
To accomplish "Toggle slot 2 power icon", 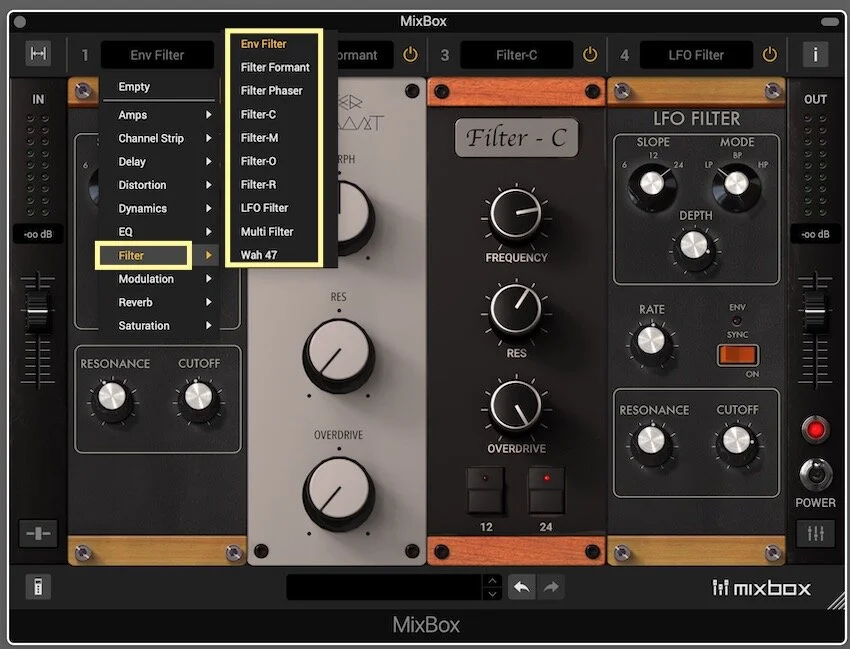I will [410, 55].
